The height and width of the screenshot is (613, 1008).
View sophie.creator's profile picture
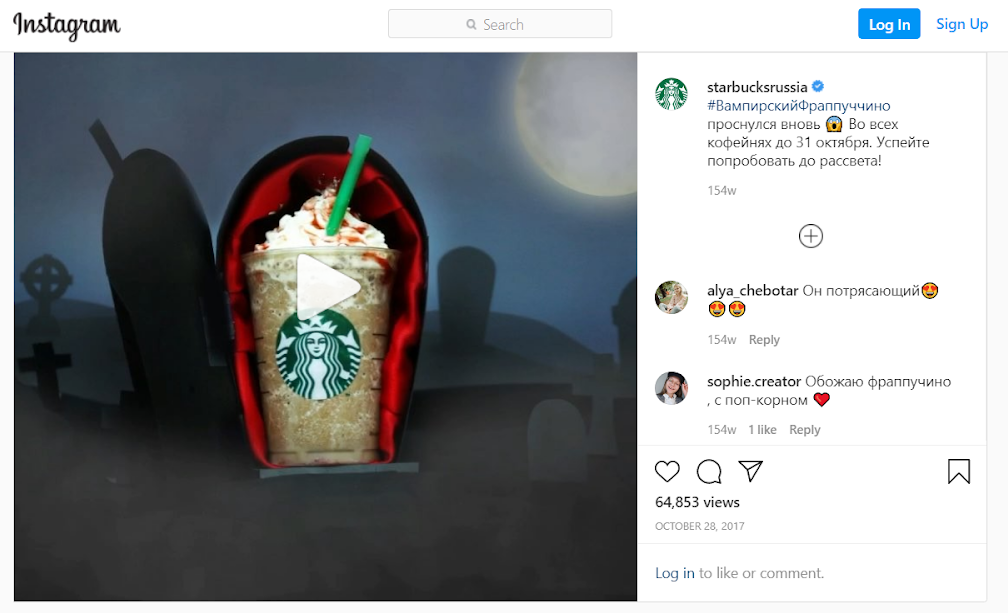(x=671, y=387)
